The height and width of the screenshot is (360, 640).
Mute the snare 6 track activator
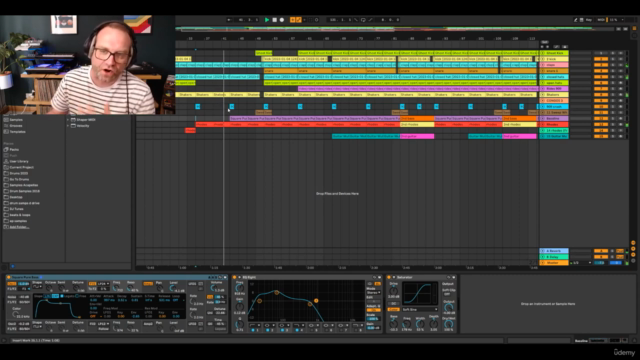pos(601,71)
